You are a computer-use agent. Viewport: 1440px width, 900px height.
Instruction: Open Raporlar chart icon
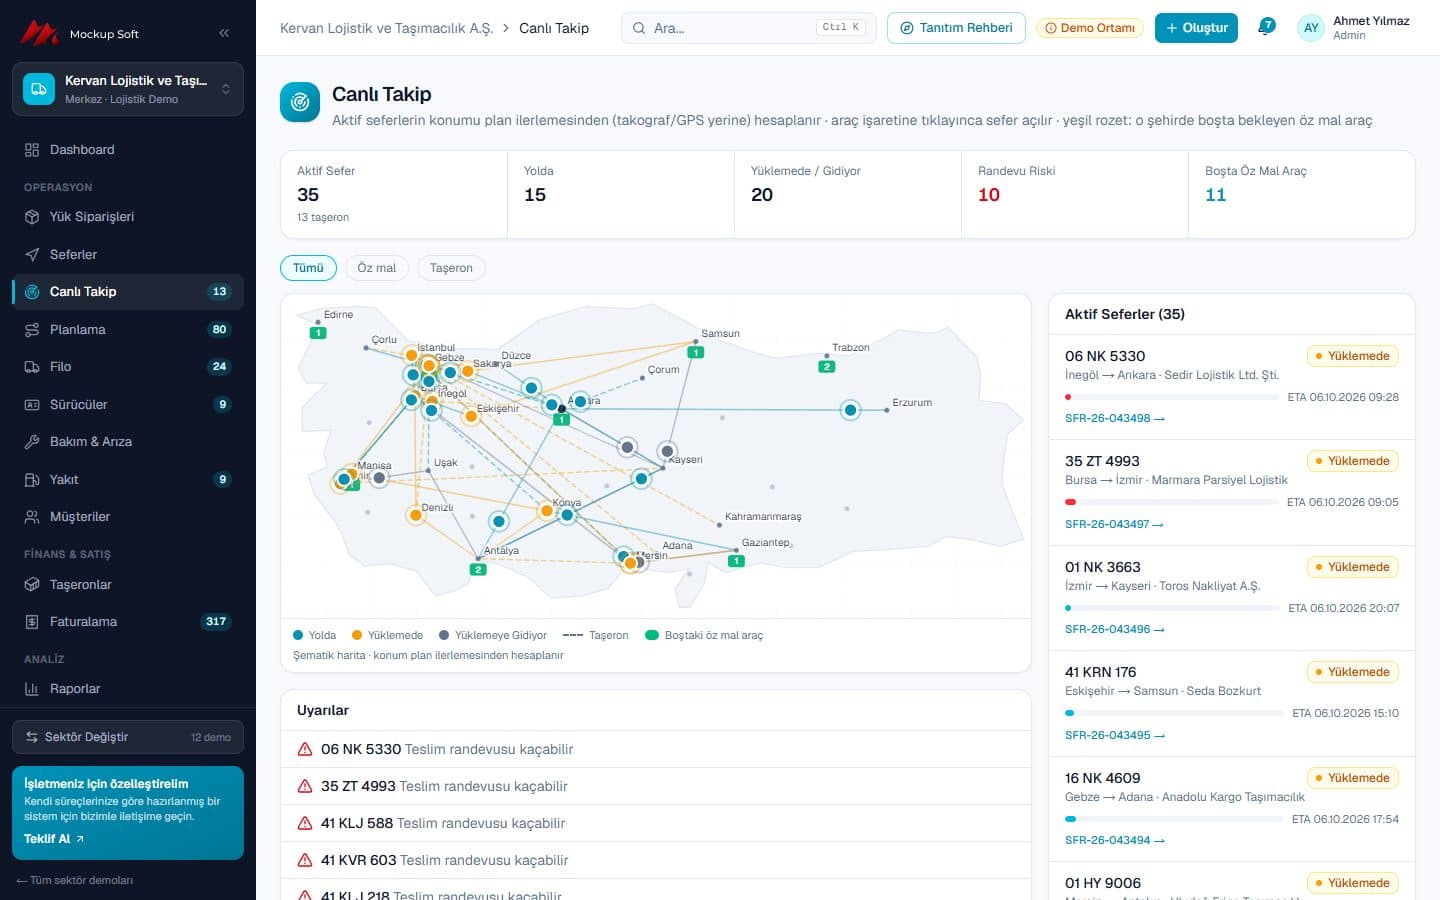click(x=32, y=689)
